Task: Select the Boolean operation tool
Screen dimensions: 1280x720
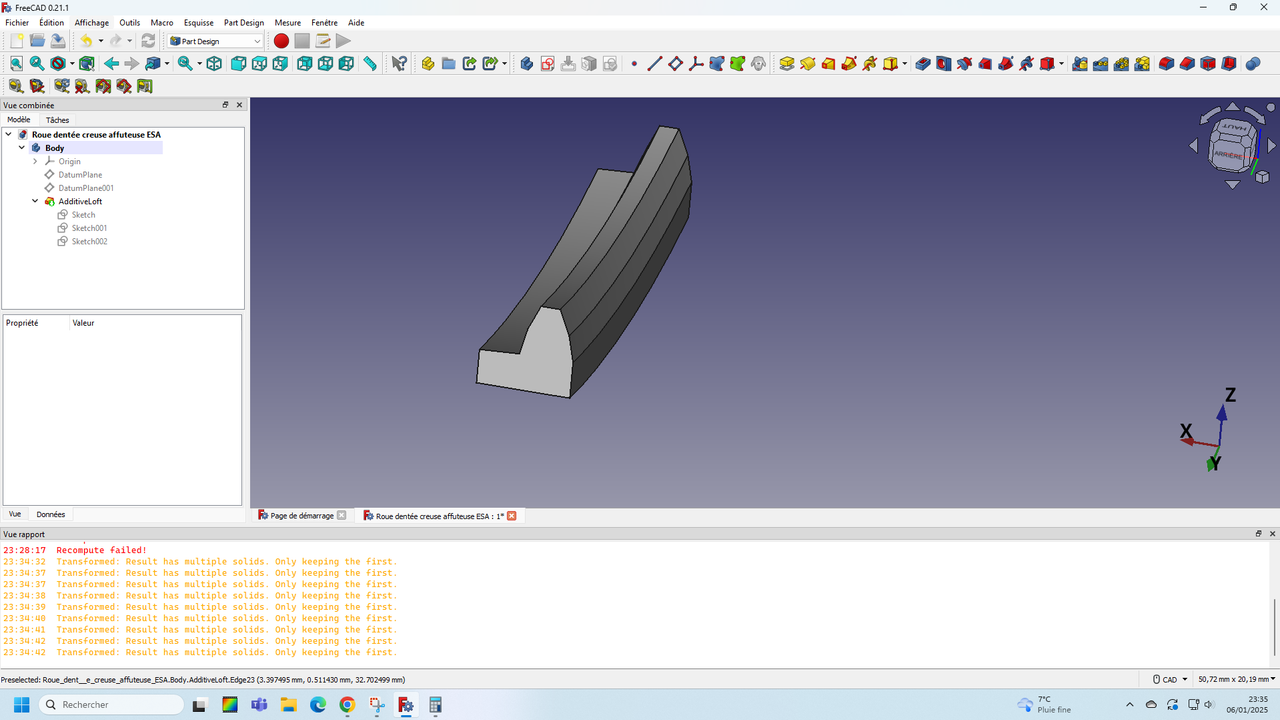Action: (x=1253, y=64)
